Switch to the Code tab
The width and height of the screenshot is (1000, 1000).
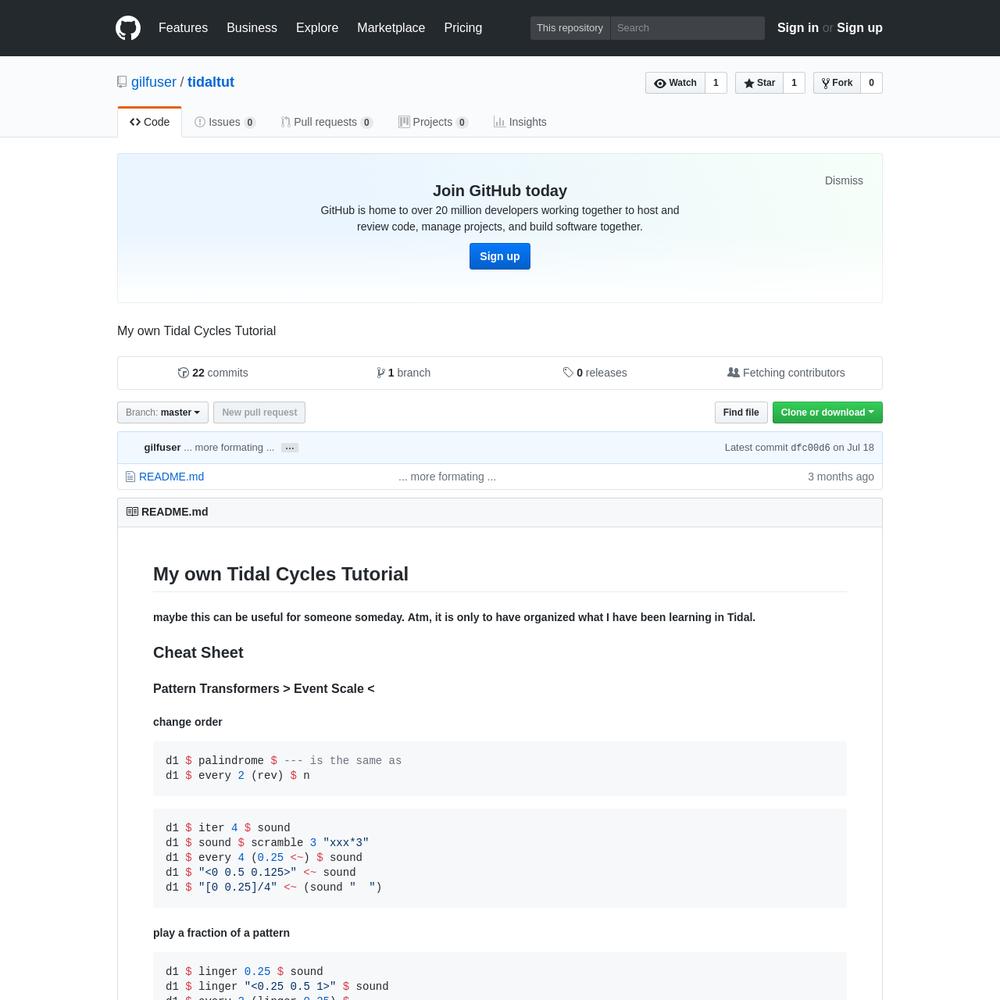point(150,122)
